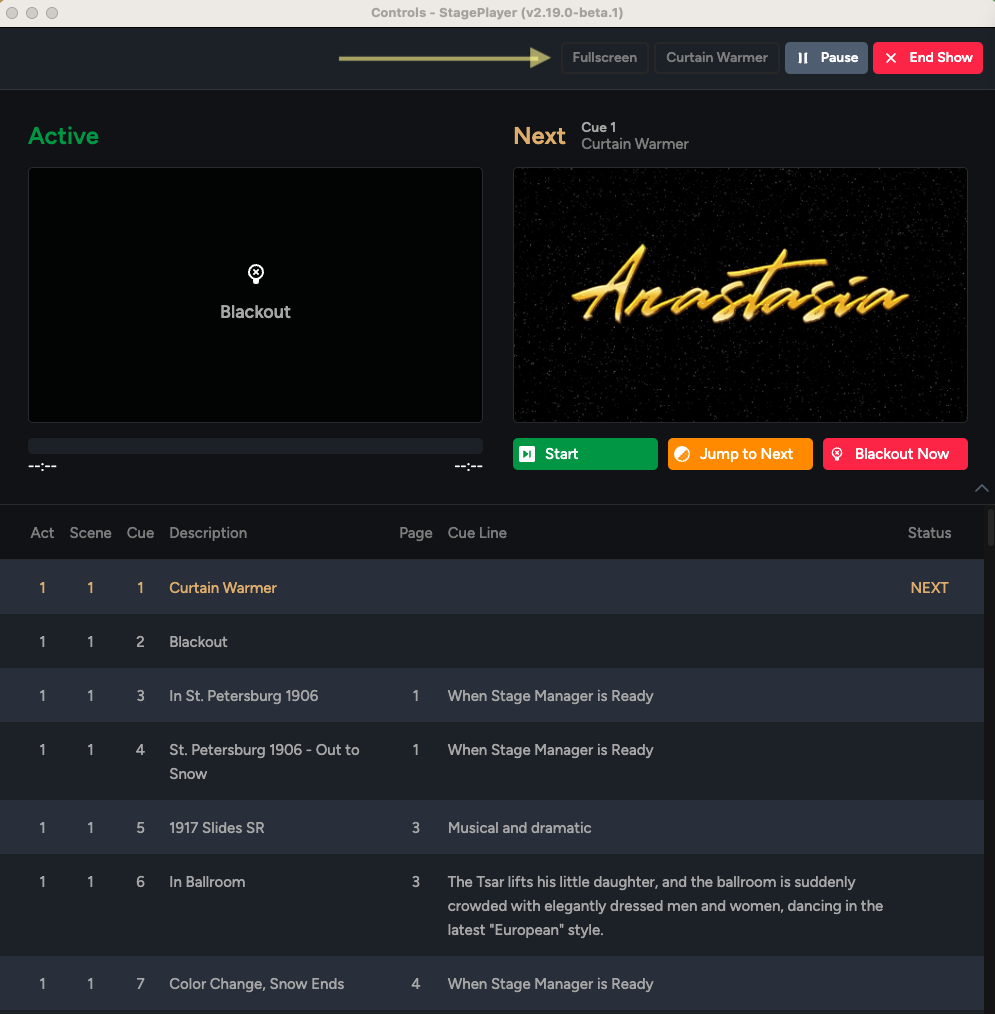This screenshot has height=1014, width=995.
Task: Click the Curtain Warmer button in top bar
Action: pos(716,58)
